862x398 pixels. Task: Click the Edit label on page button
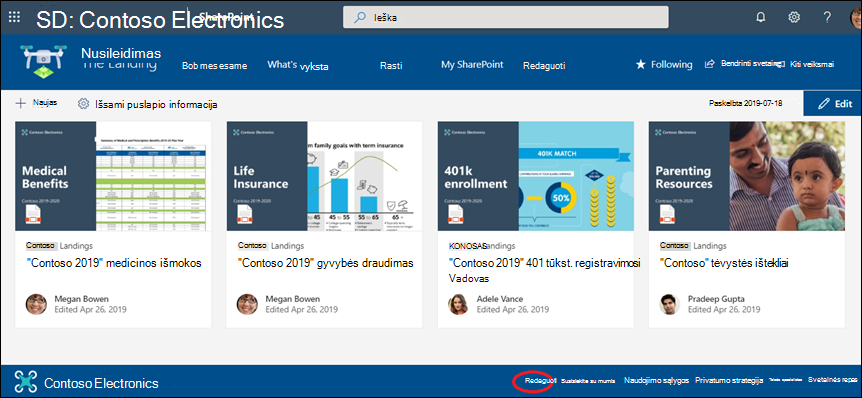tap(843, 104)
